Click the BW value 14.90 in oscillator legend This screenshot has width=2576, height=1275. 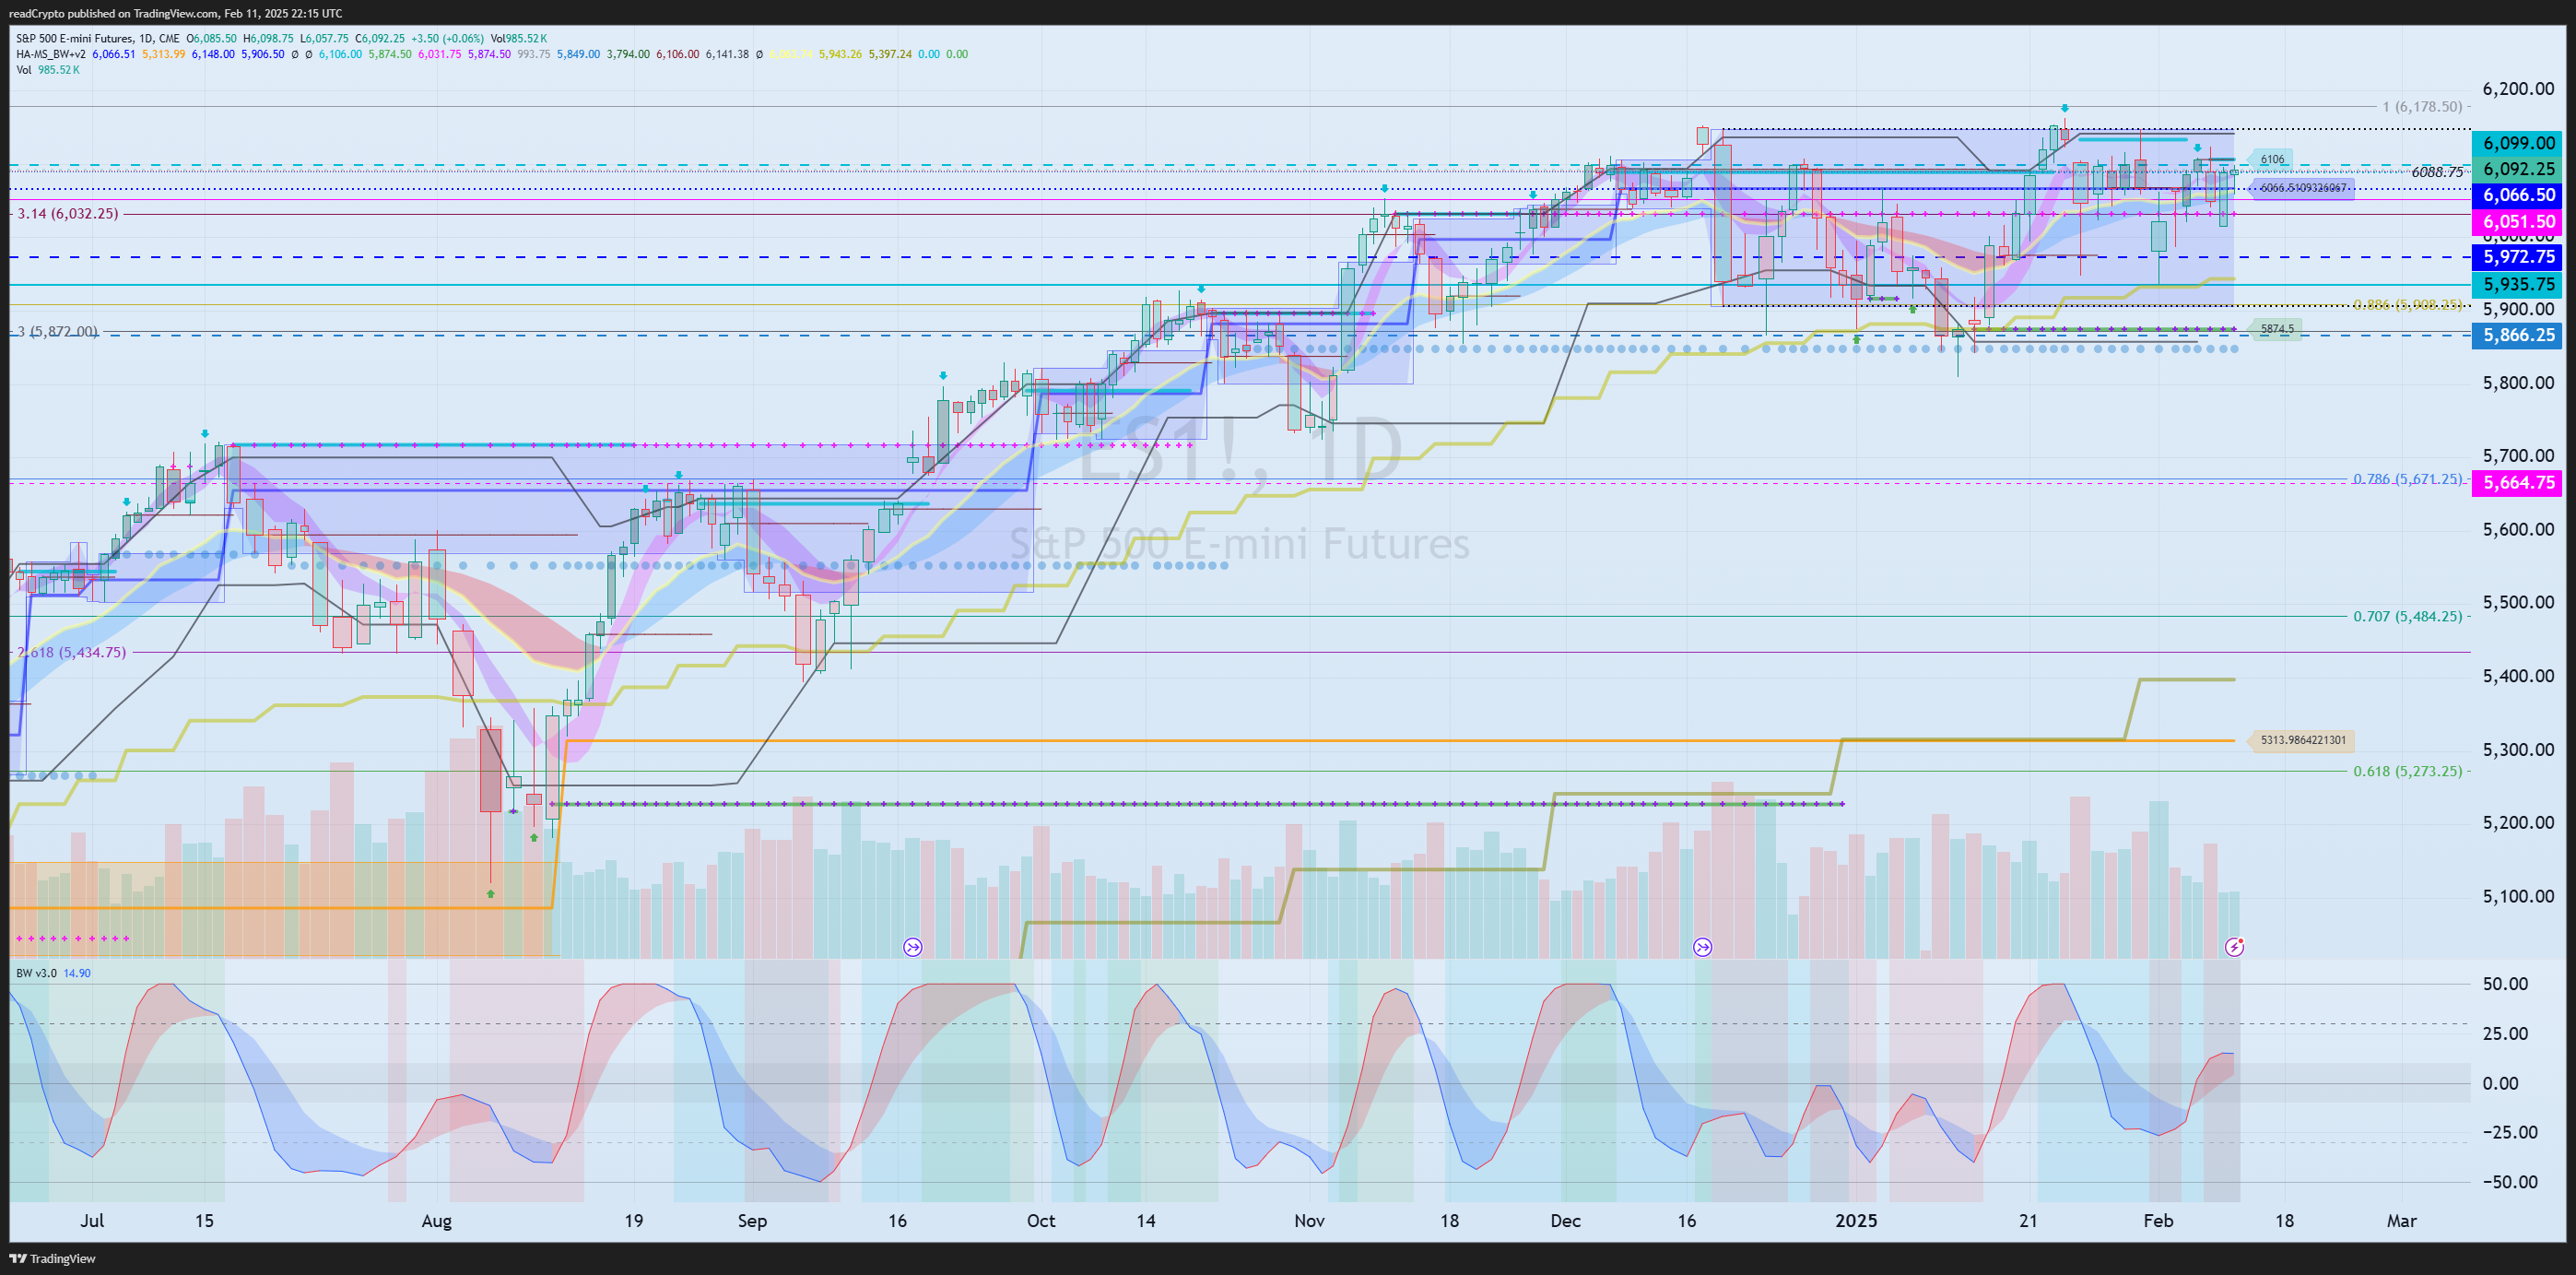[77, 973]
